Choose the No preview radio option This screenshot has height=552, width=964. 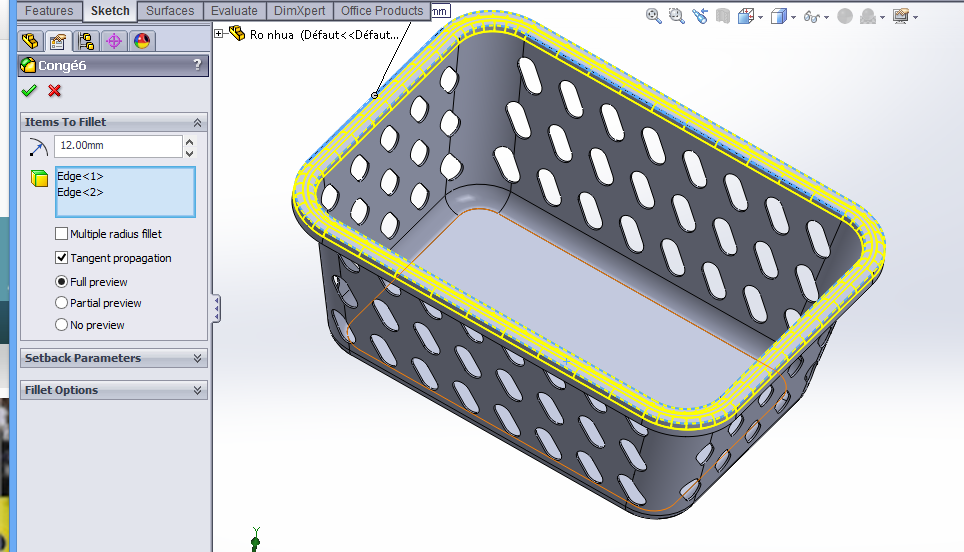[62, 325]
